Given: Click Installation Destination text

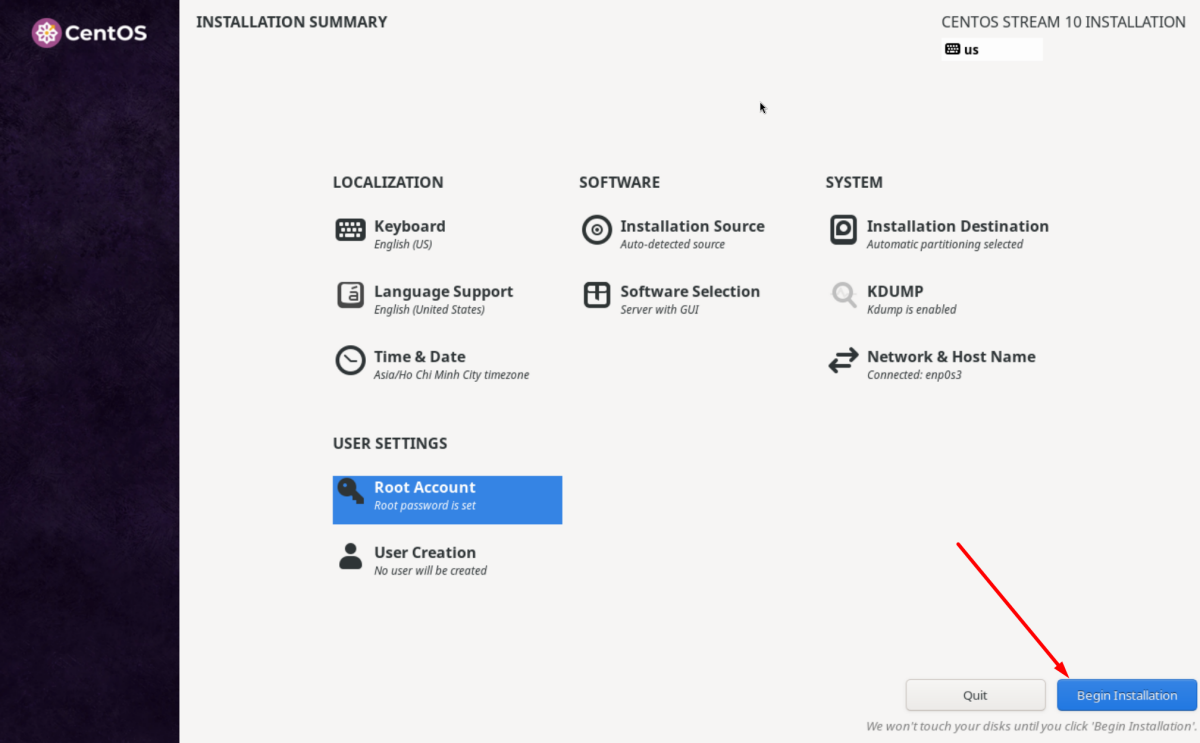Looking at the screenshot, I should pos(957,226).
